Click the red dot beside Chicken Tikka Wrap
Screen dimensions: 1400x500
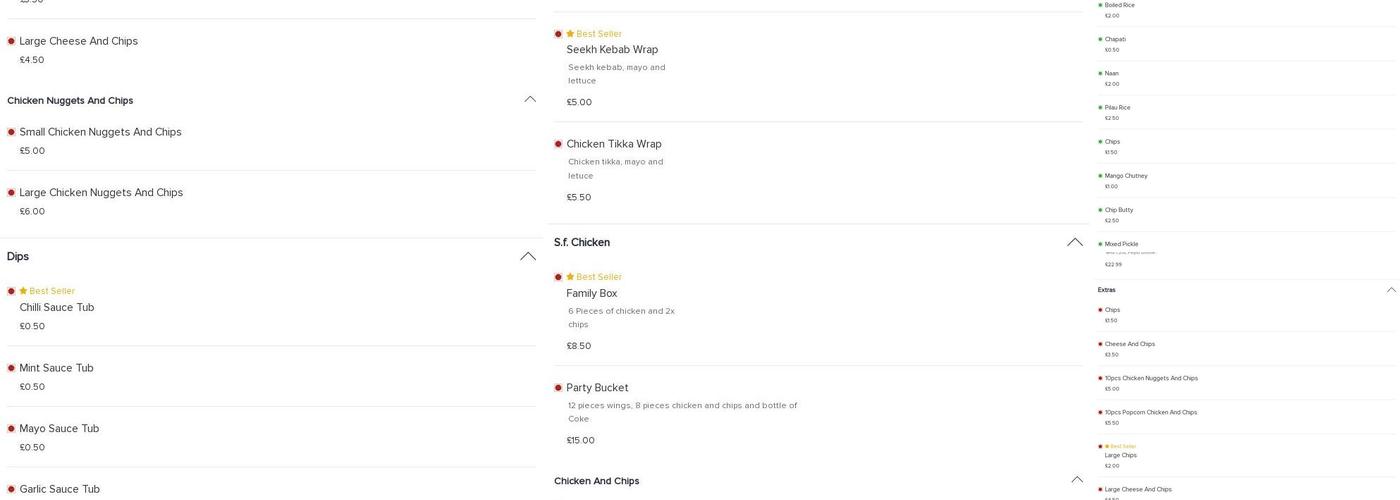(x=558, y=144)
